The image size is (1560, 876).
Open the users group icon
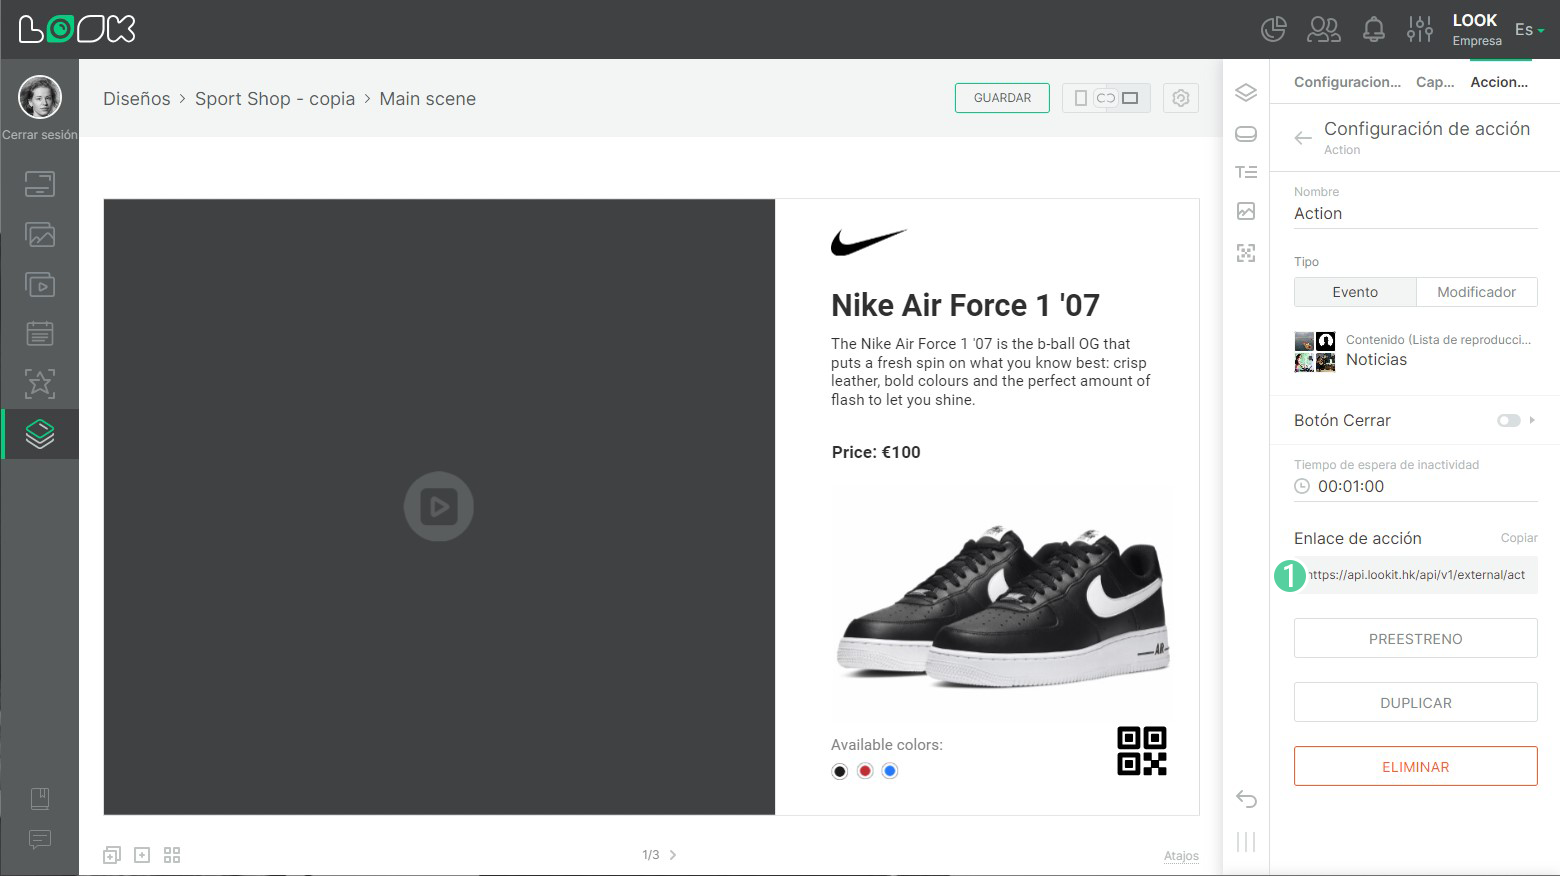1324,30
